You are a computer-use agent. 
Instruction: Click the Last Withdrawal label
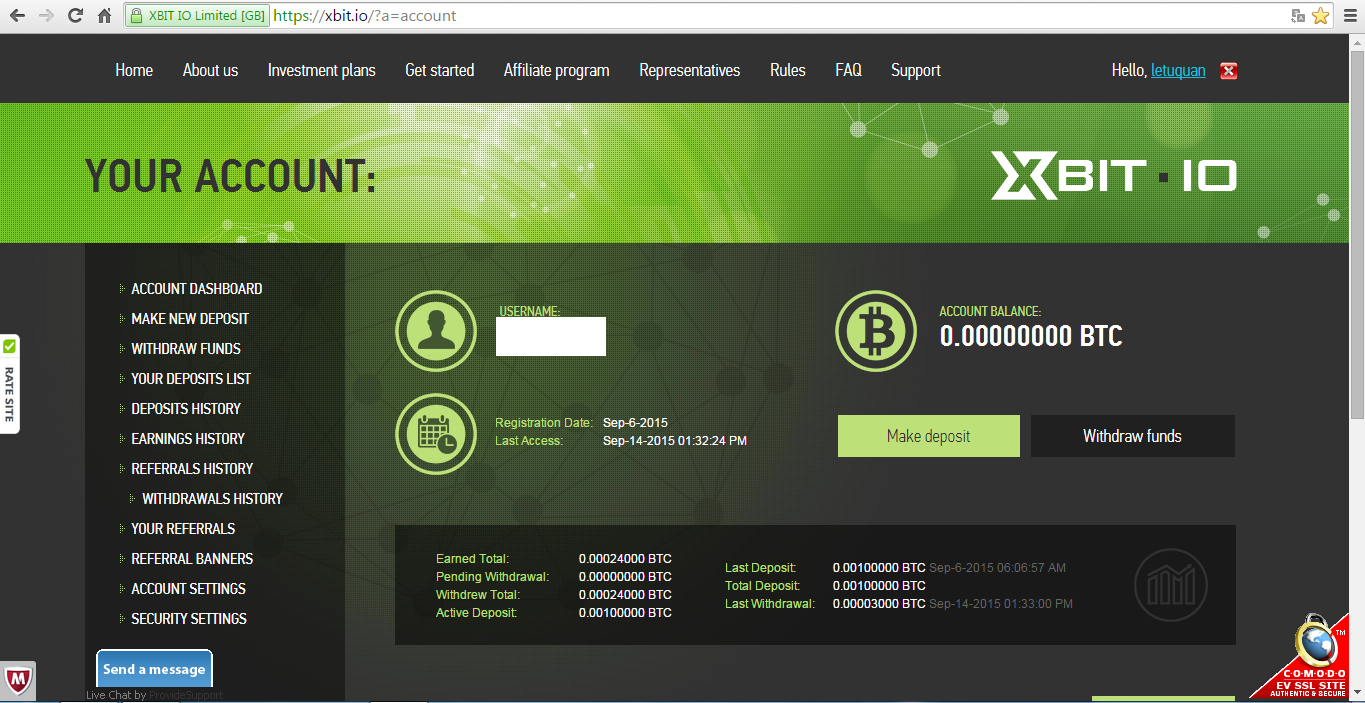coord(770,604)
